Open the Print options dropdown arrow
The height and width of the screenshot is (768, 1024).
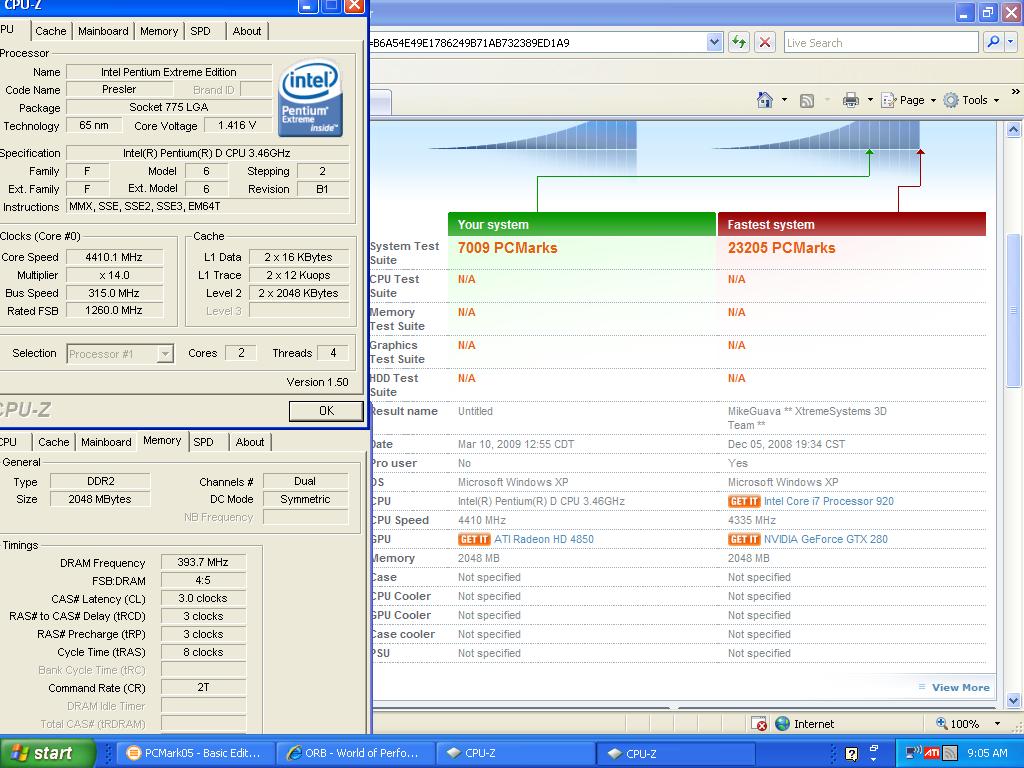[x=870, y=100]
